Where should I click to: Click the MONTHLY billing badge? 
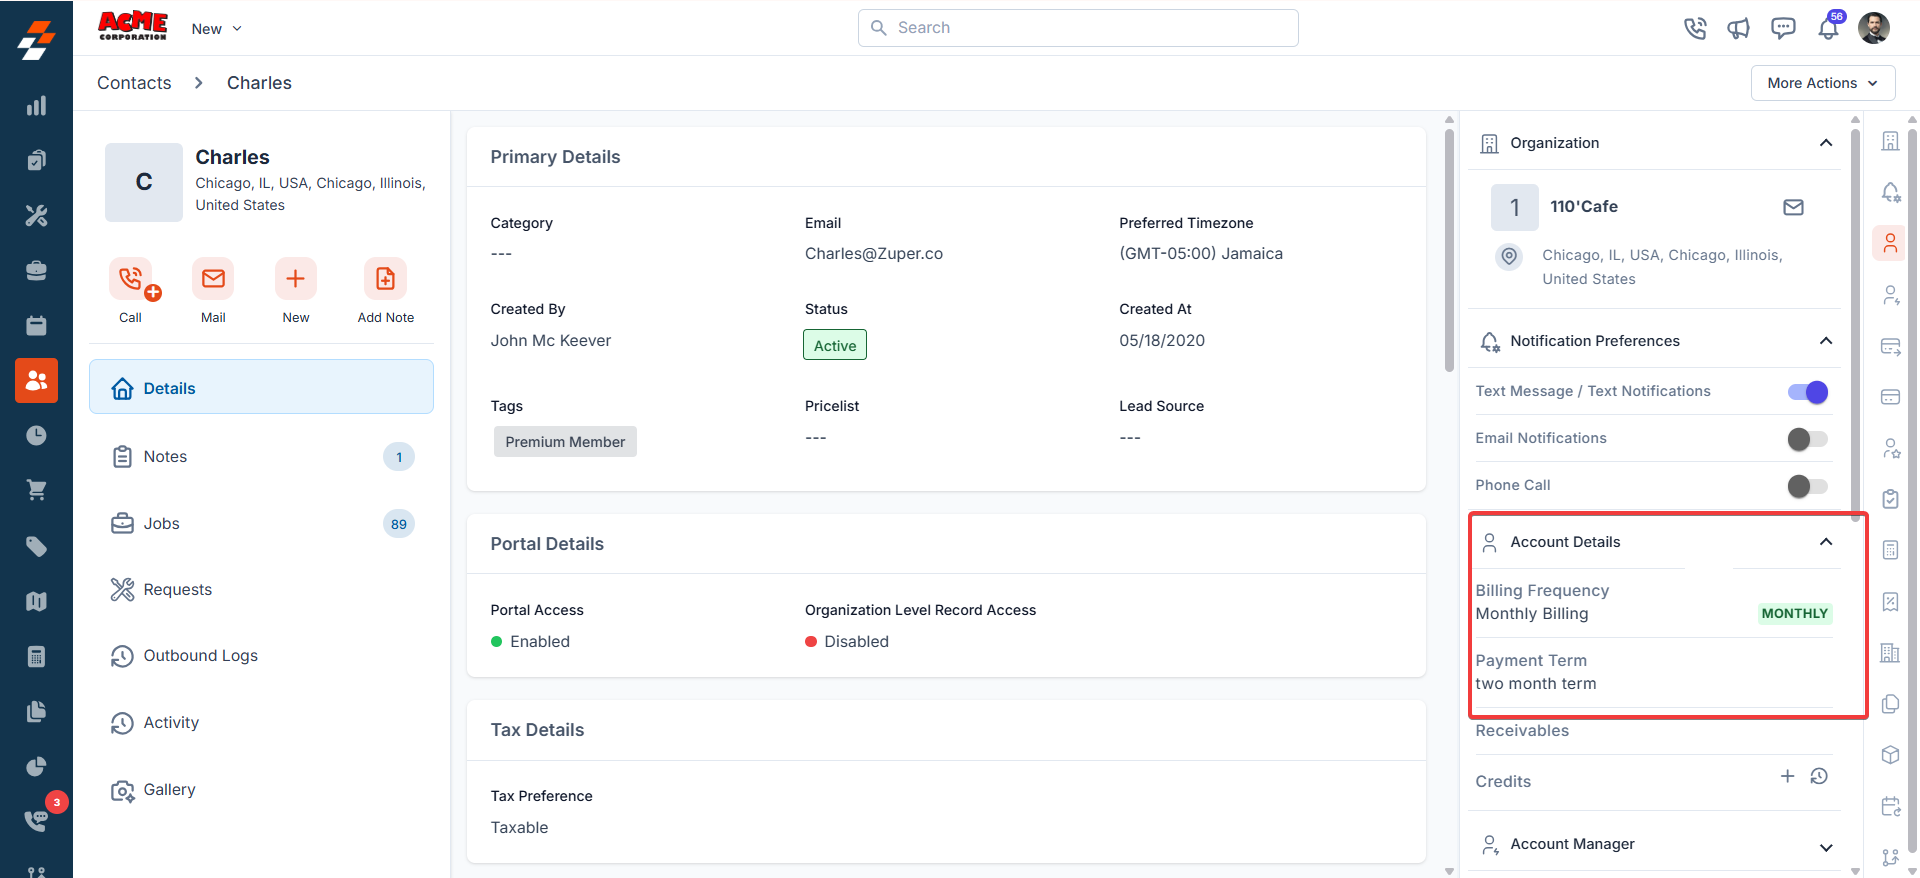click(1794, 614)
